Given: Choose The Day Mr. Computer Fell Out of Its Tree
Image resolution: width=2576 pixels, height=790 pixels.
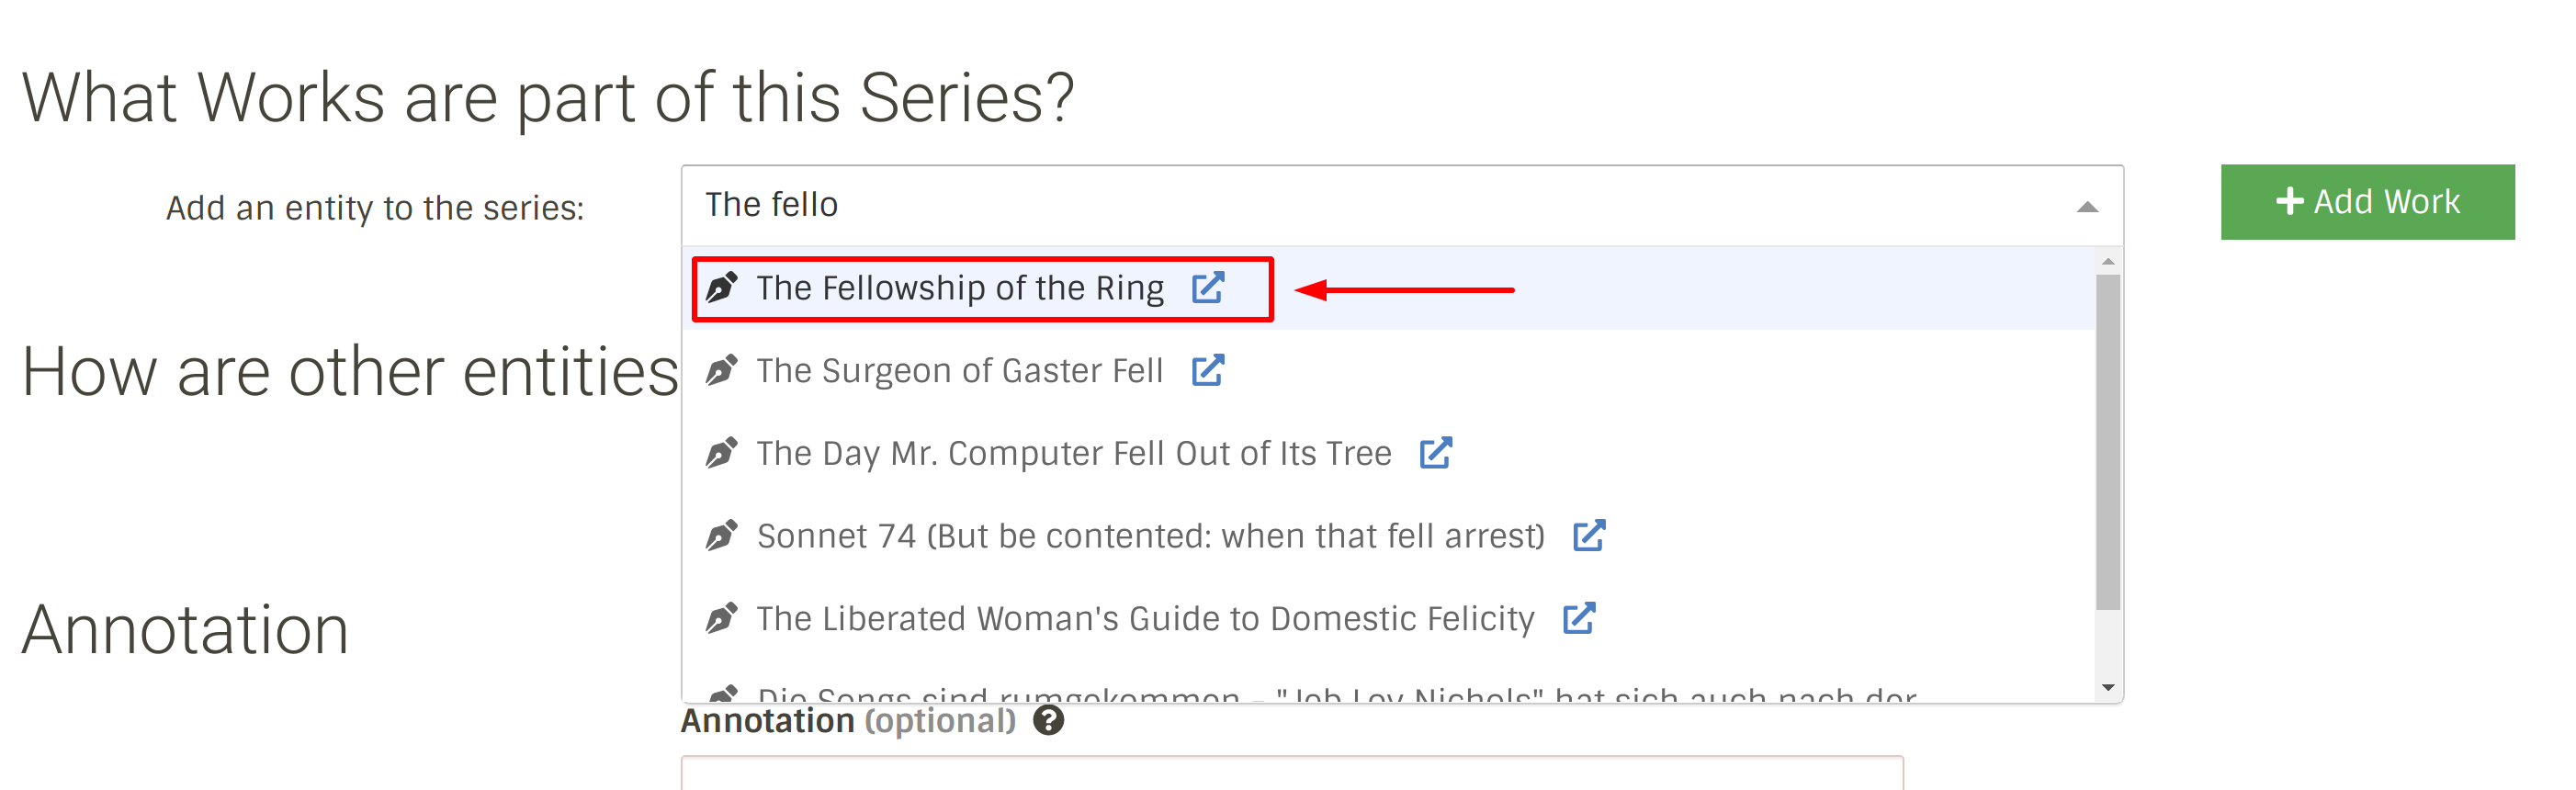Looking at the screenshot, I should click(x=1388, y=453).
